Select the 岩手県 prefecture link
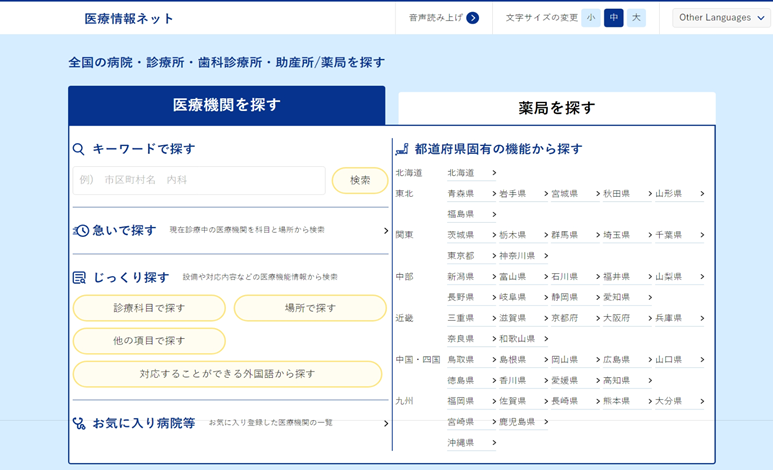Screen dimensions: 773x470 coord(524,193)
